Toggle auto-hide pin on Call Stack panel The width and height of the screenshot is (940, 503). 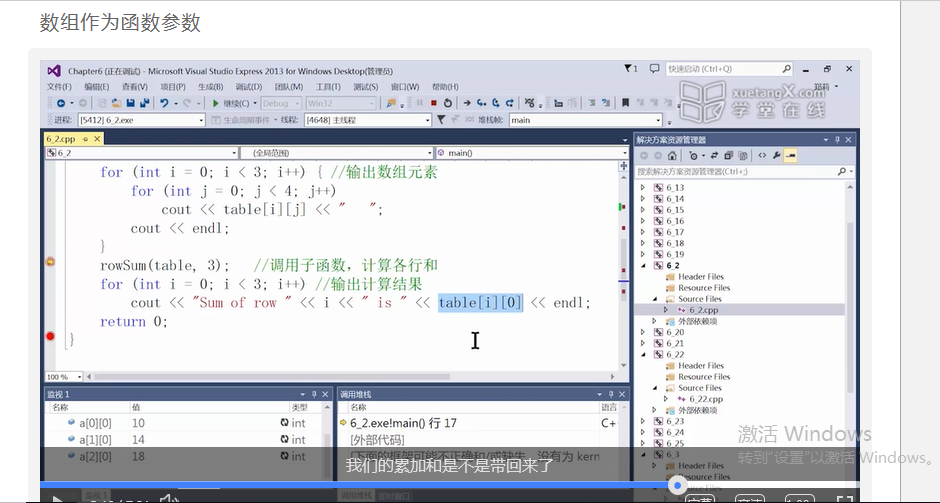click(611, 394)
